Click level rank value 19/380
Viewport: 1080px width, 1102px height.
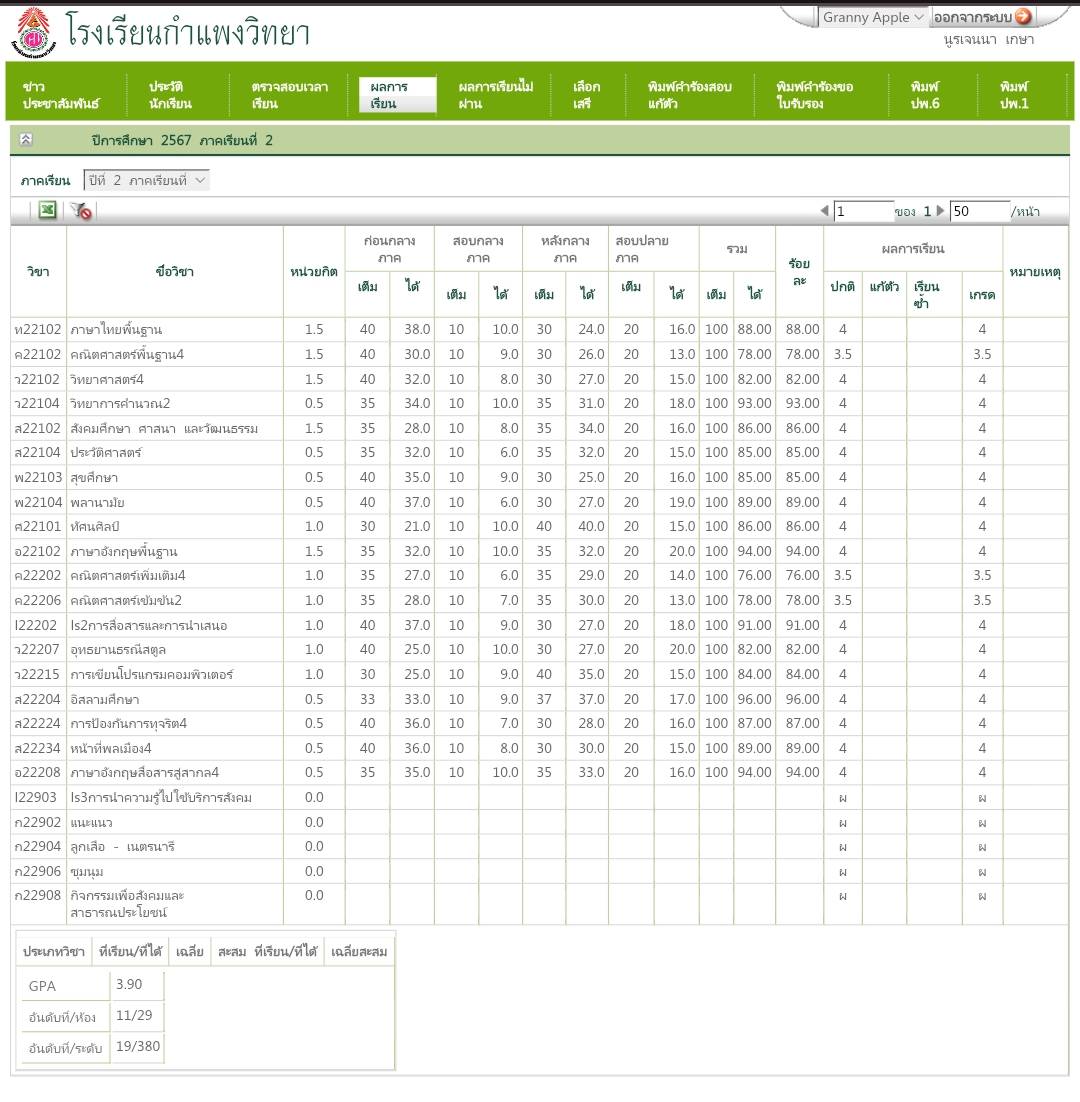(x=138, y=1046)
